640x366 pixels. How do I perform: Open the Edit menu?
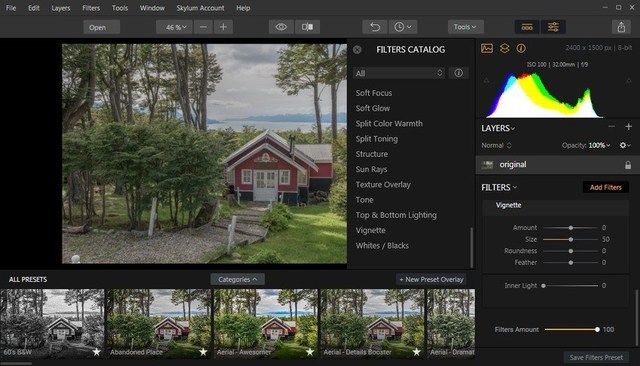(34, 8)
